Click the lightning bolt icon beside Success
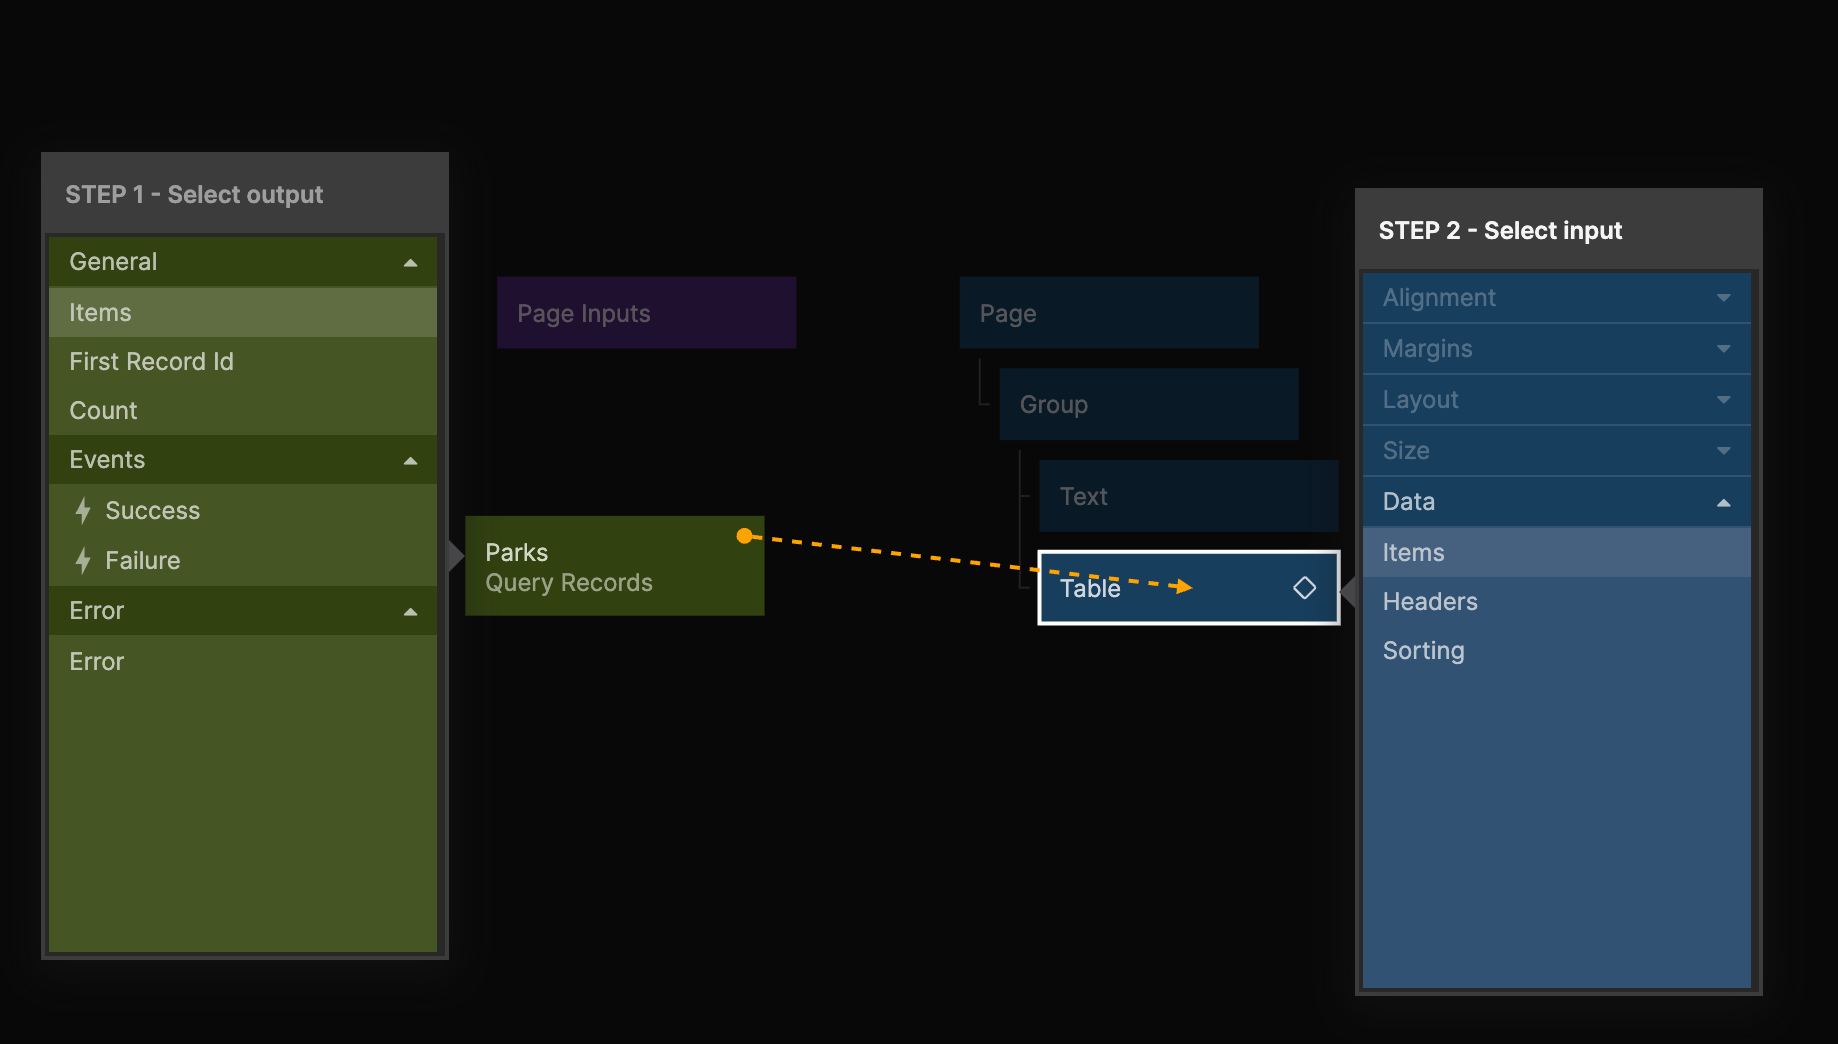The width and height of the screenshot is (1838, 1044). point(83,511)
